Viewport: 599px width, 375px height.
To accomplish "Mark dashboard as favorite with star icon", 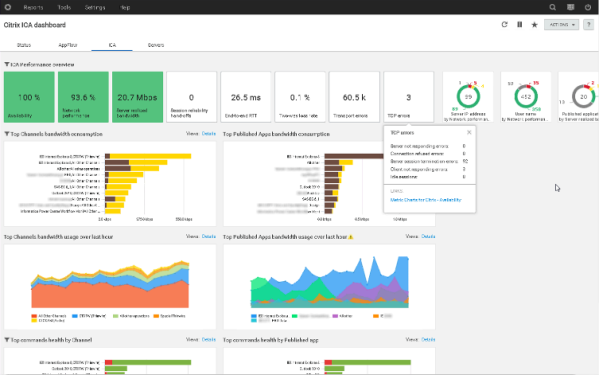I will pos(534,24).
